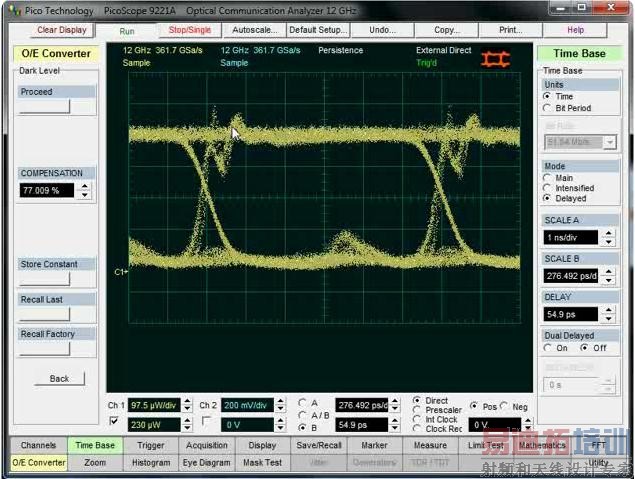Click the C1 channel marker on the waveform
Image resolution: width=635 pixels, height=479 pixels.
pyautogui.click(x=121, y=272)
